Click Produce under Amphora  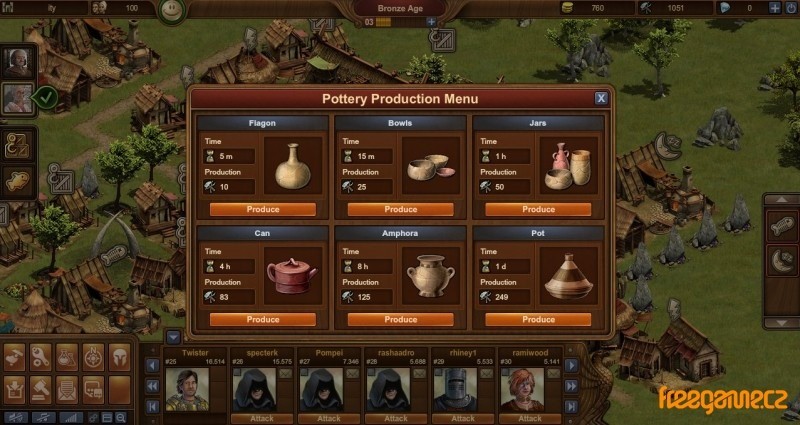pyautogui.click(x=401, y=319)
